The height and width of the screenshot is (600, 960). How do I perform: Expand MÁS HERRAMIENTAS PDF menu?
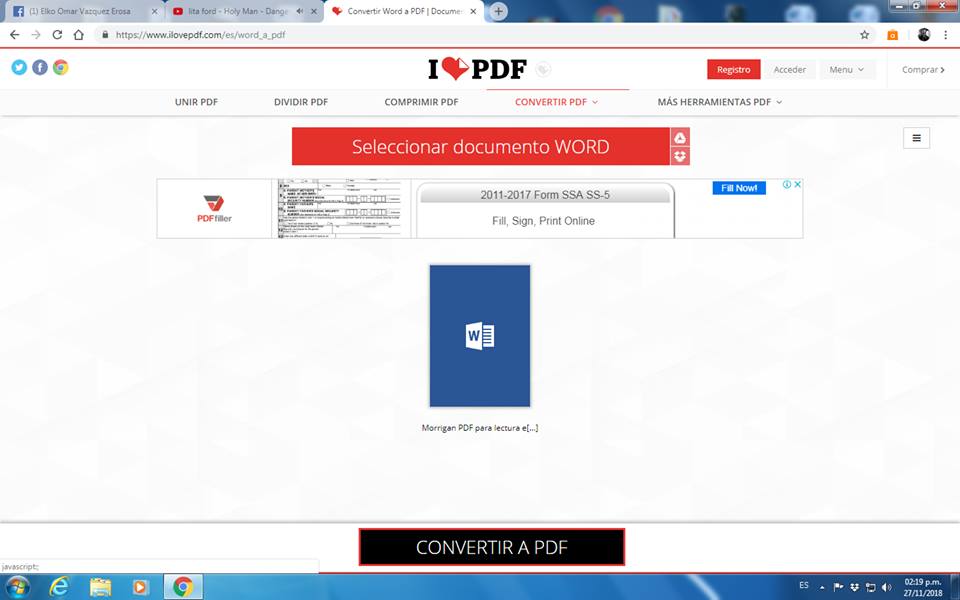pyautogui.click(x=719, y=102)
